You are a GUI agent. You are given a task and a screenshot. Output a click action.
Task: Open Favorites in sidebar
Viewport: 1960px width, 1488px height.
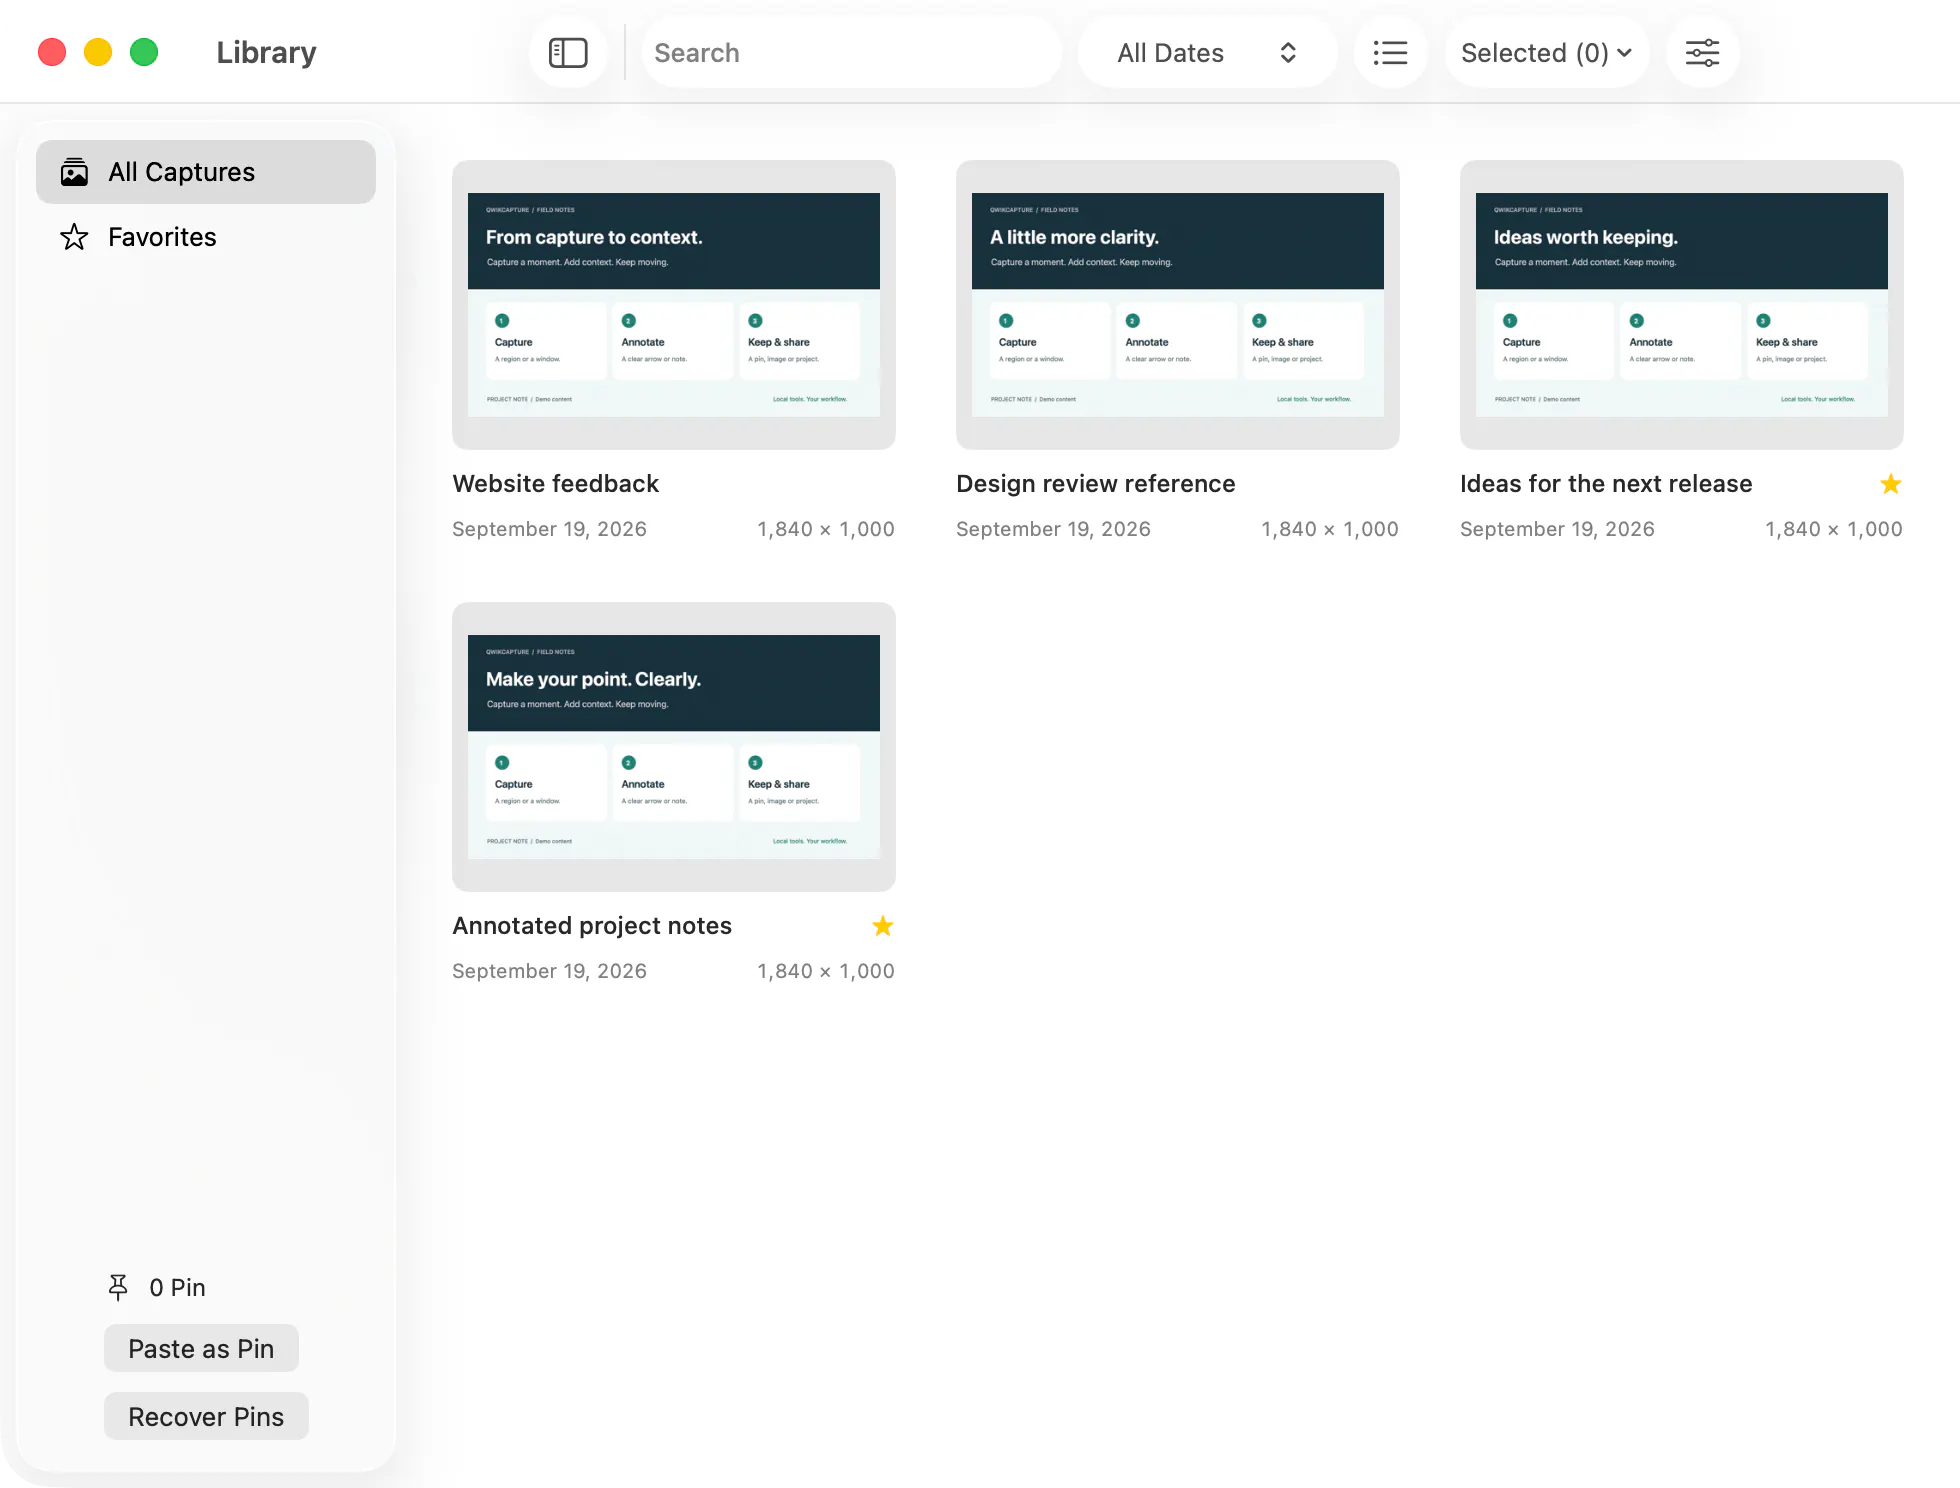click(x=206, y=237)
